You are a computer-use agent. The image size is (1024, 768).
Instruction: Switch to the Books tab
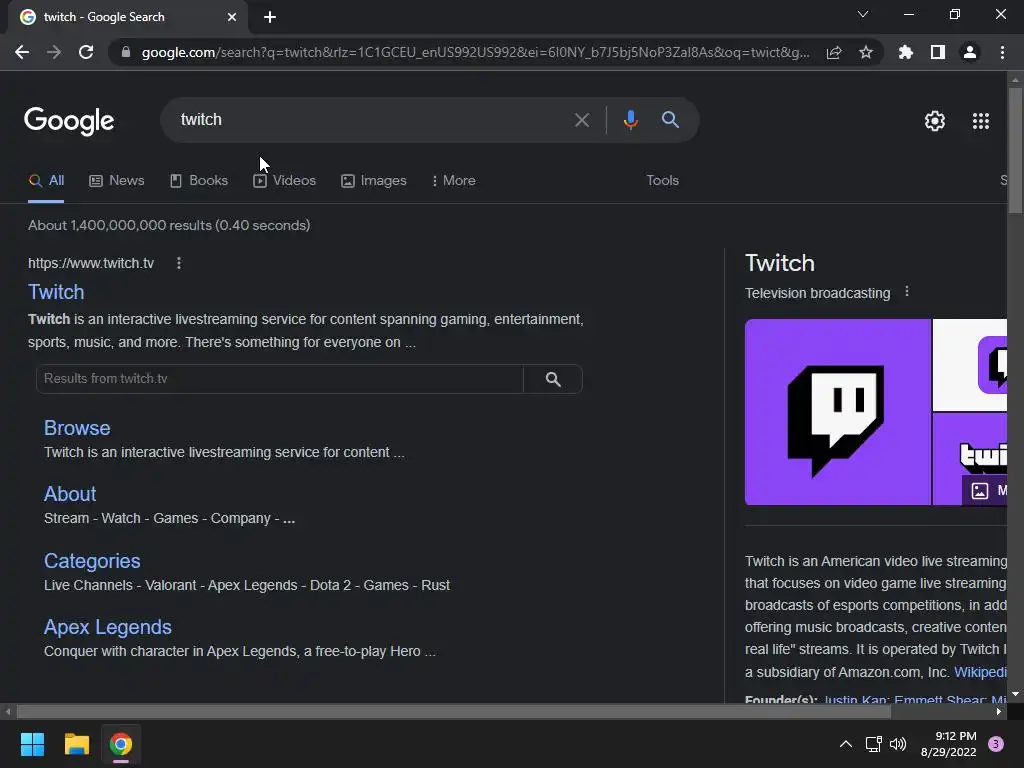pyautogui.click(x=199, y=181)
